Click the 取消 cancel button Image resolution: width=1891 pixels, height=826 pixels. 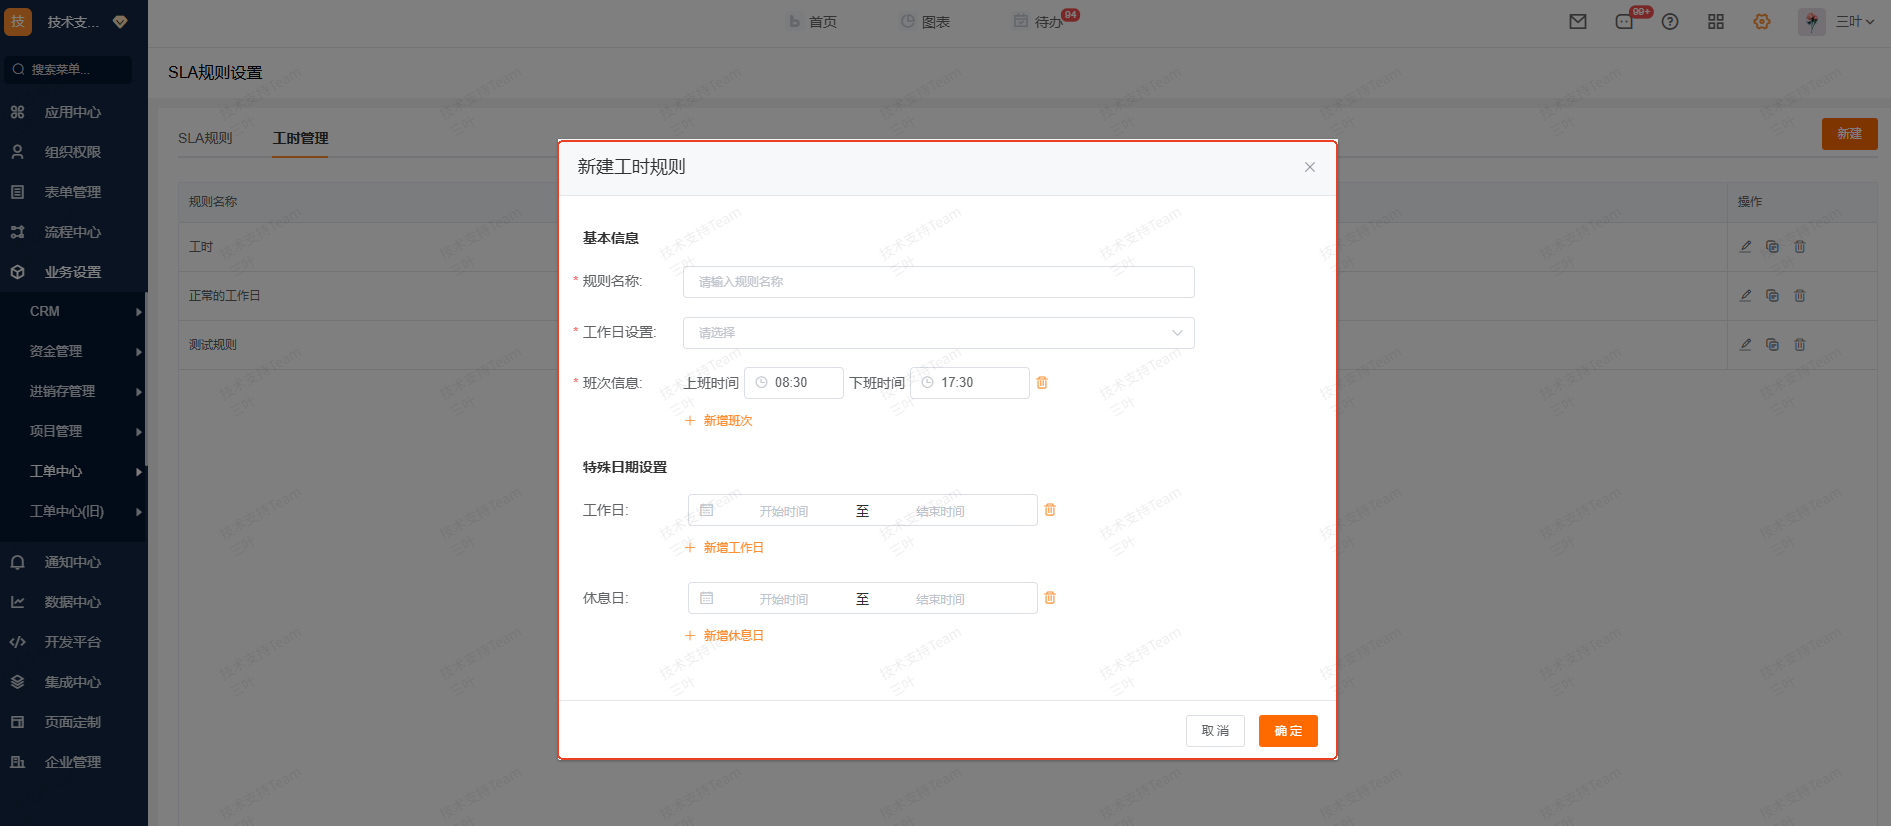pos(1215,731)
